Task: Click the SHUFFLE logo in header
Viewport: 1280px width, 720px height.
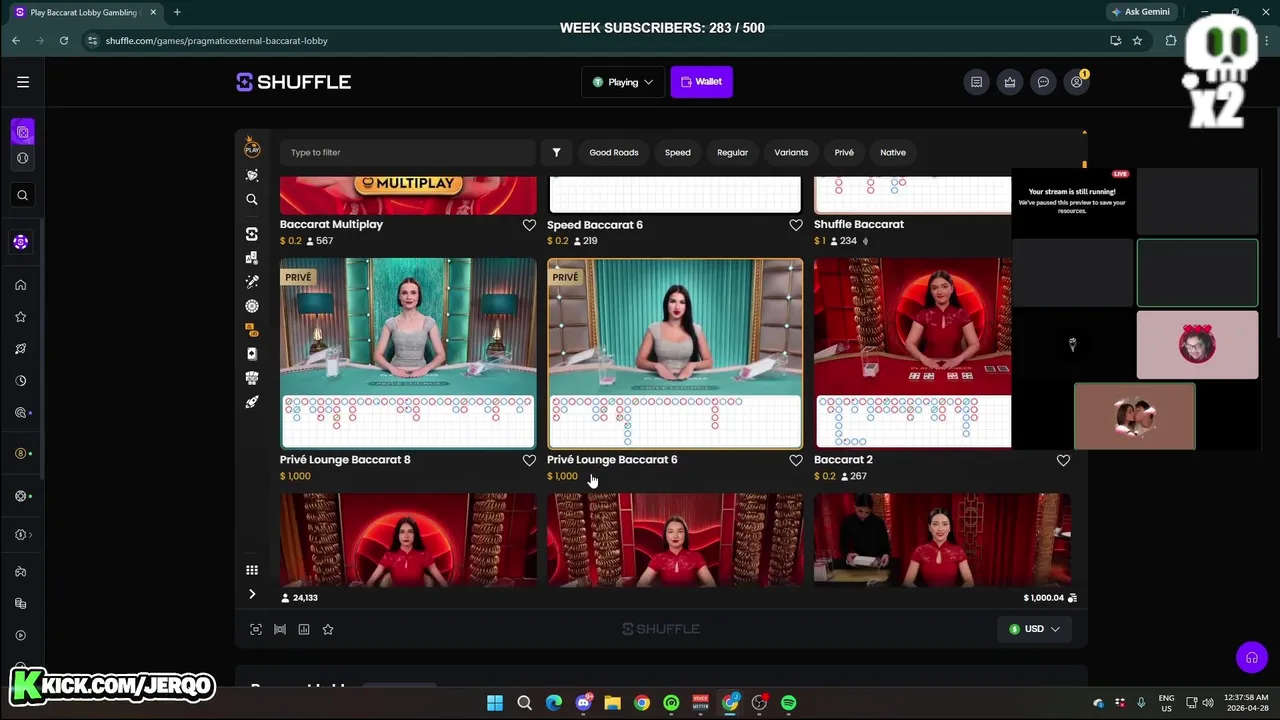Action: pyautogui.click(x=293, y=82)
